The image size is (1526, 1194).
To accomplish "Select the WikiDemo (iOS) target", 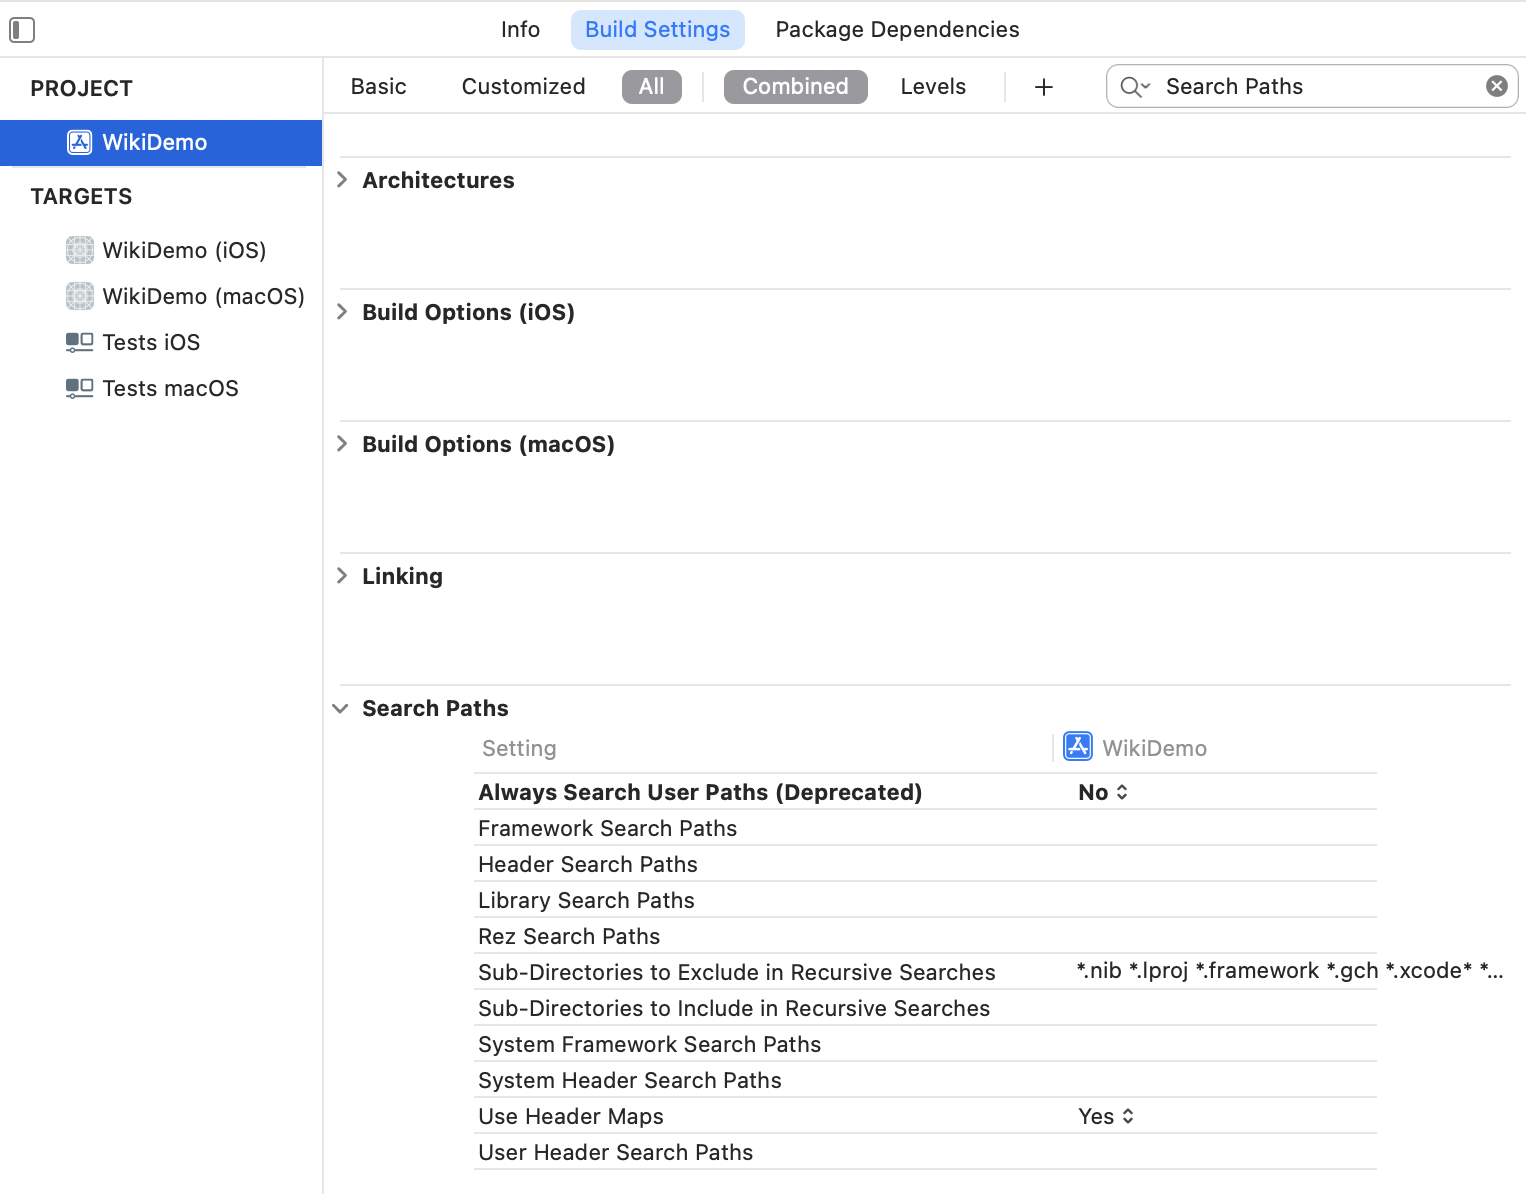I will (x=185, y=250).
